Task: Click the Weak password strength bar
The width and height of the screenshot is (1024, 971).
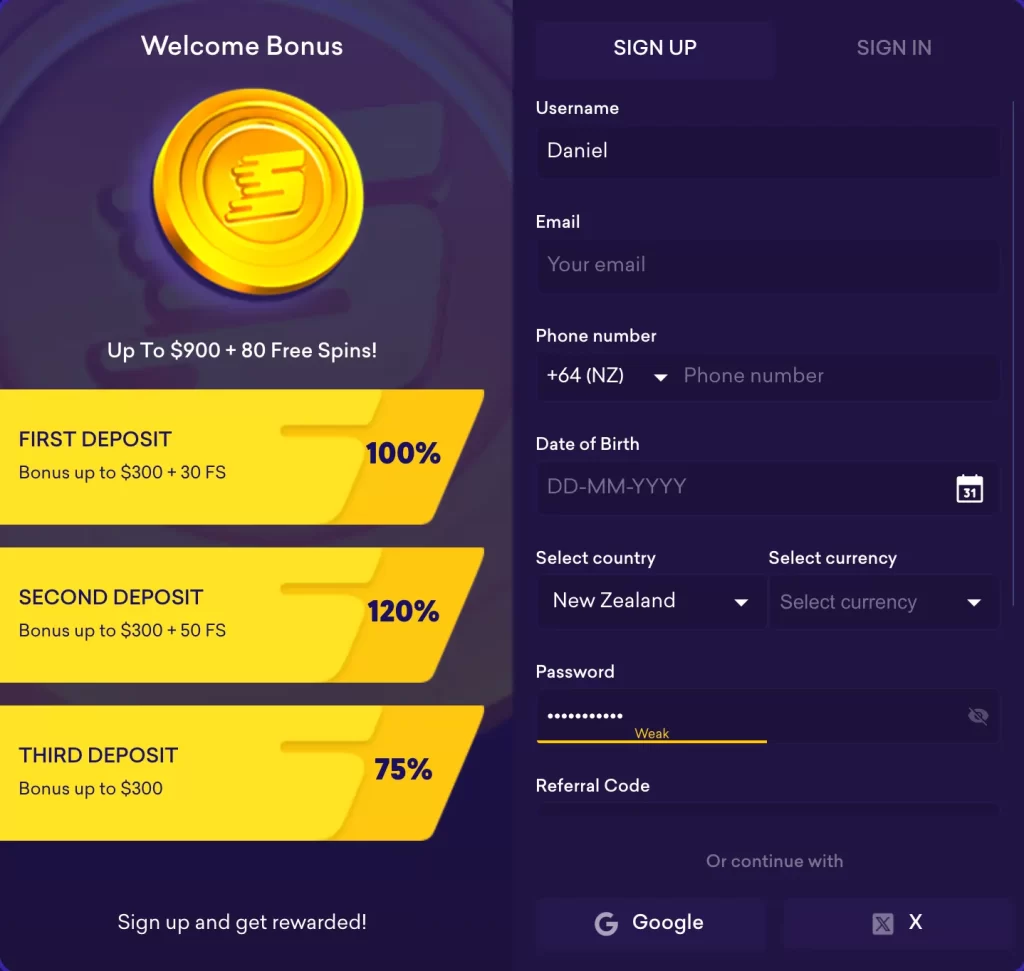Action: click(x=651, y=739)
